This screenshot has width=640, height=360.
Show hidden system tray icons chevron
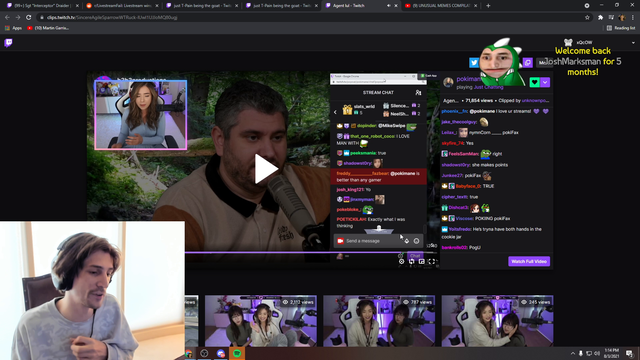[572, 353]
